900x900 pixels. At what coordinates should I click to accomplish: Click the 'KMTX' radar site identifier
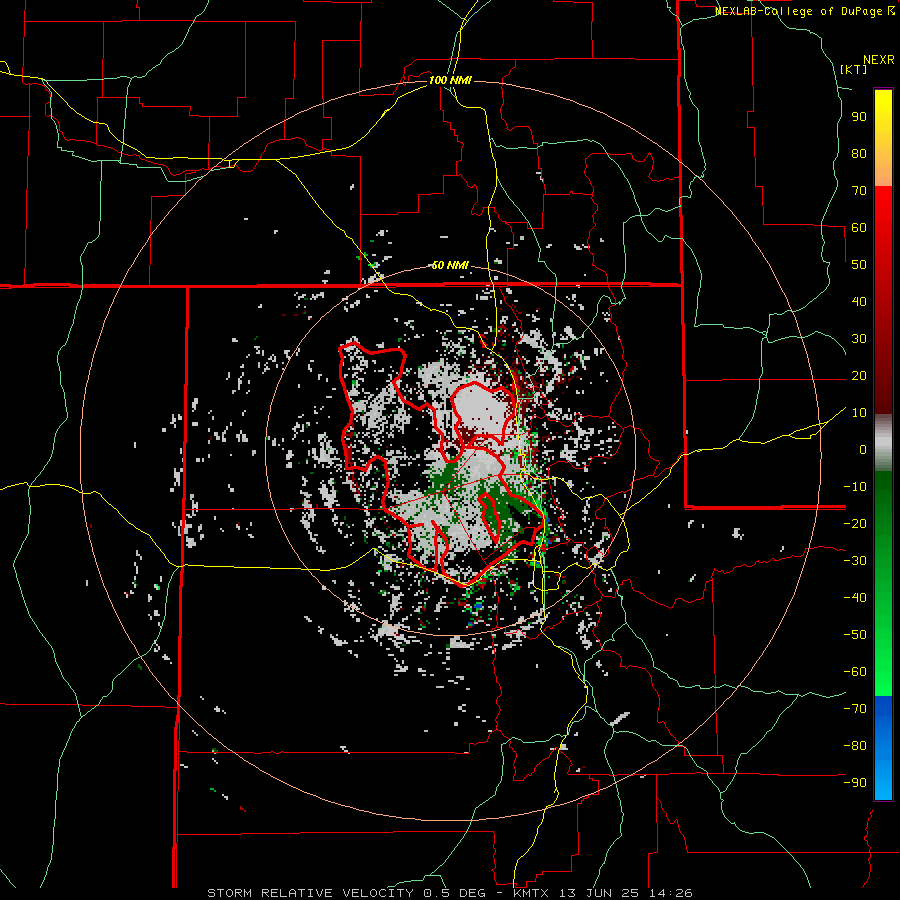click(x=530, y=893)
